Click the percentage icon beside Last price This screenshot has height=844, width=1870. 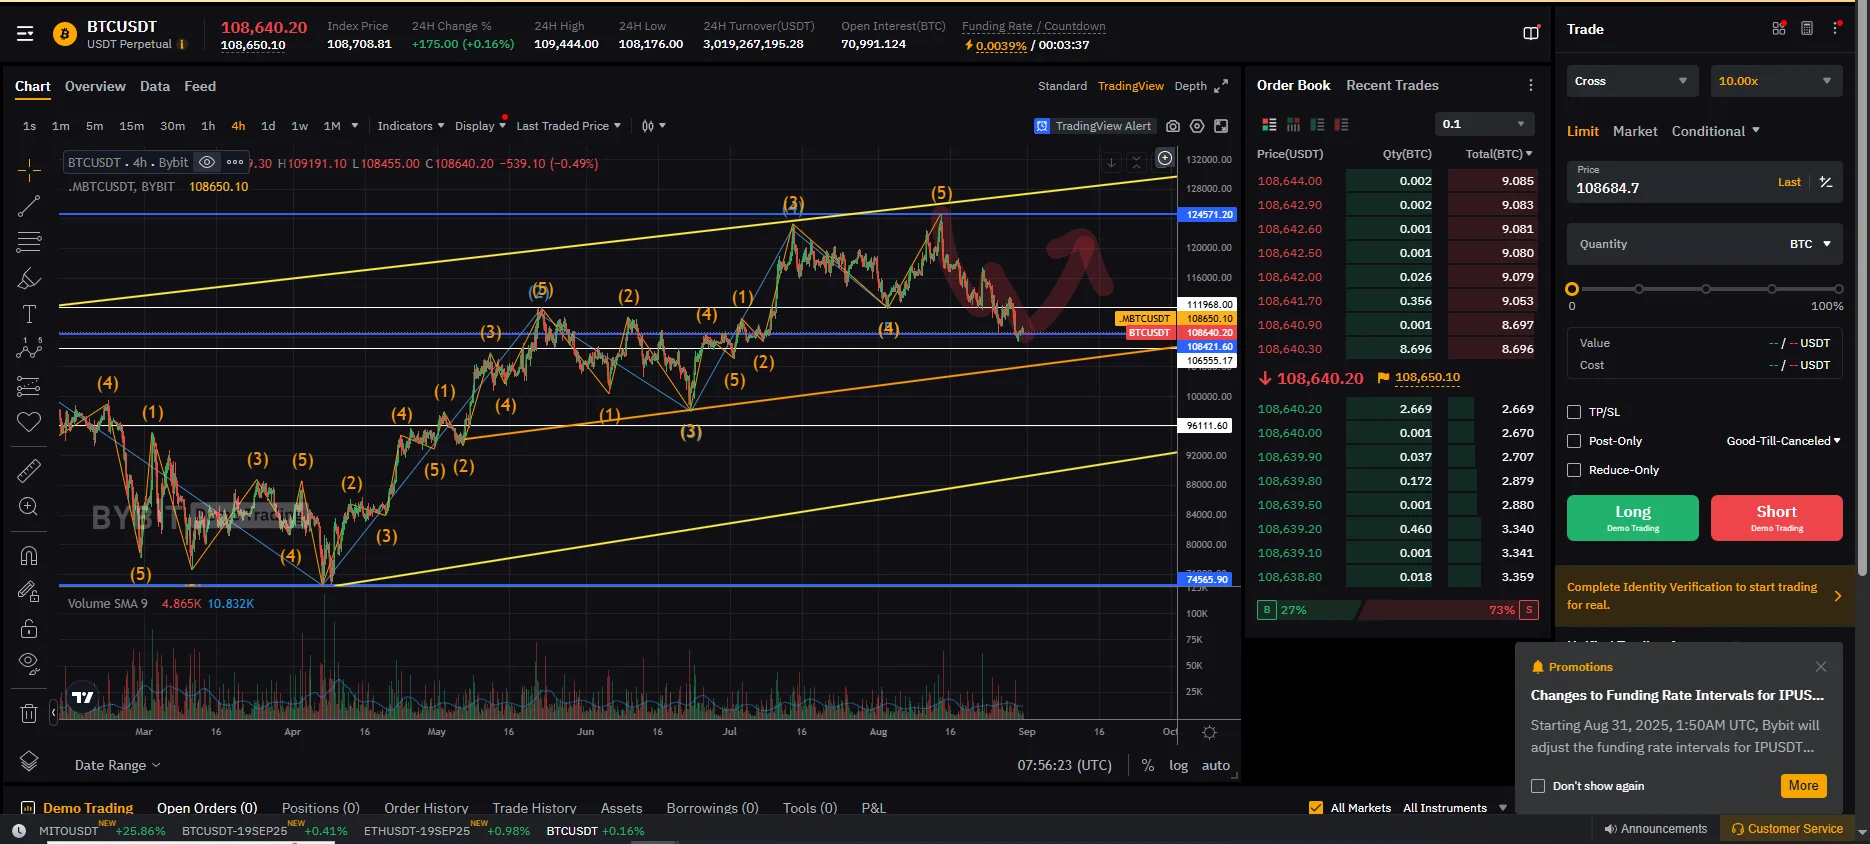1826,182
